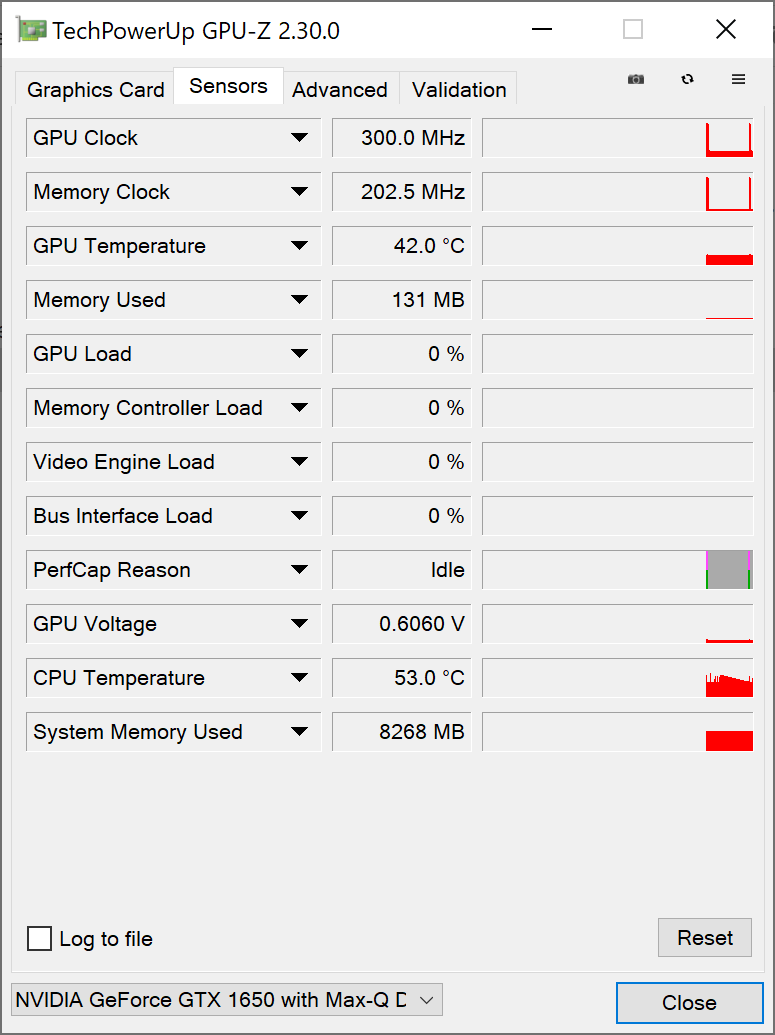
Task: Expand the CPU Temperature sensor dropdown
Action: click(299, 678)
